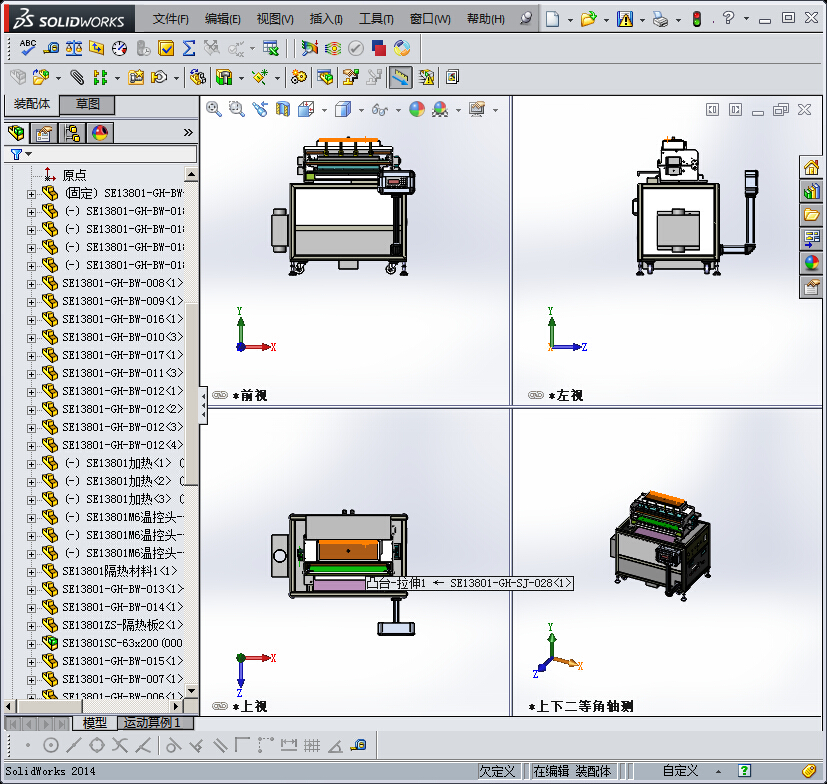Expand SE13801-GH-BW-013<1> tree node
This screenshot has height=784, width=827.
(x=31, y=590)
